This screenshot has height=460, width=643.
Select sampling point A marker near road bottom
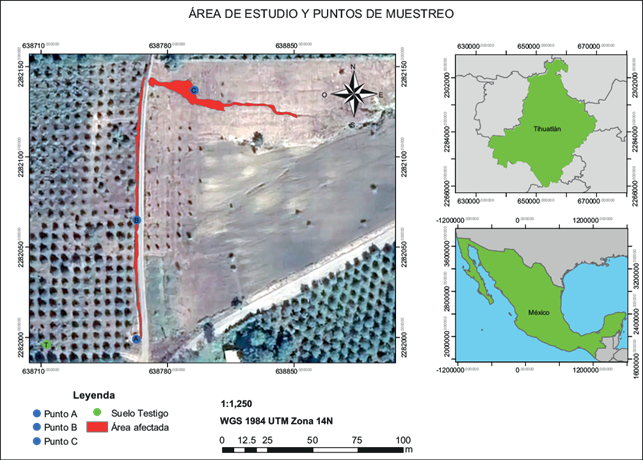click(136, 340)
